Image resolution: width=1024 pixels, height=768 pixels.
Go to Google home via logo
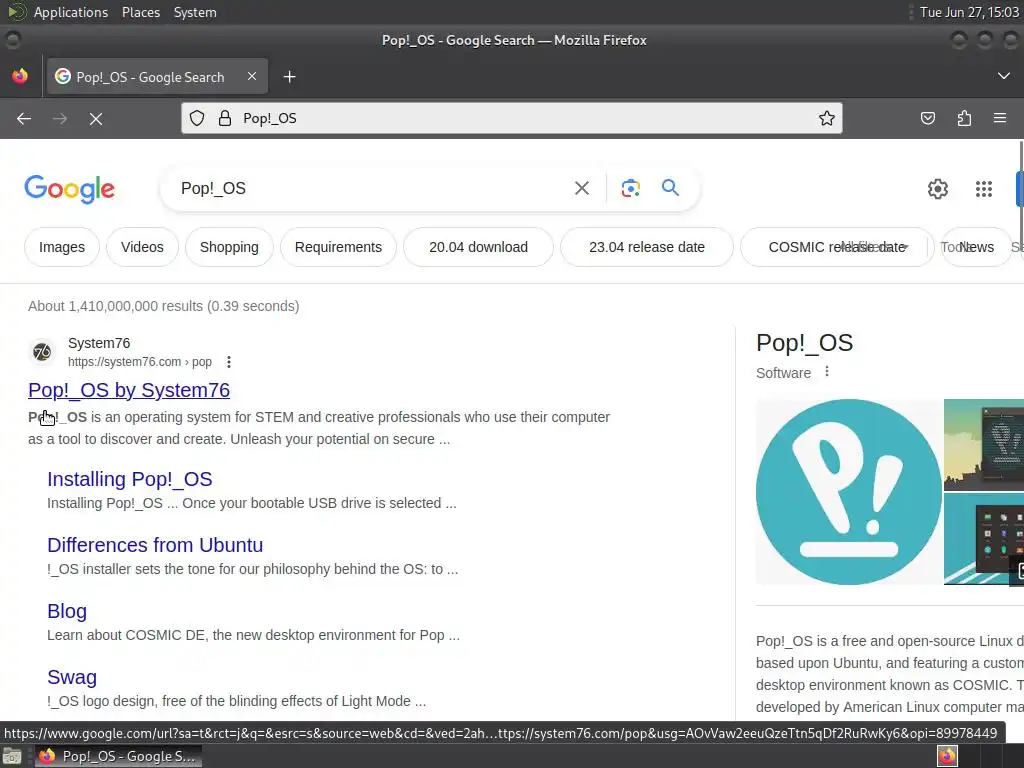point(69,189)
